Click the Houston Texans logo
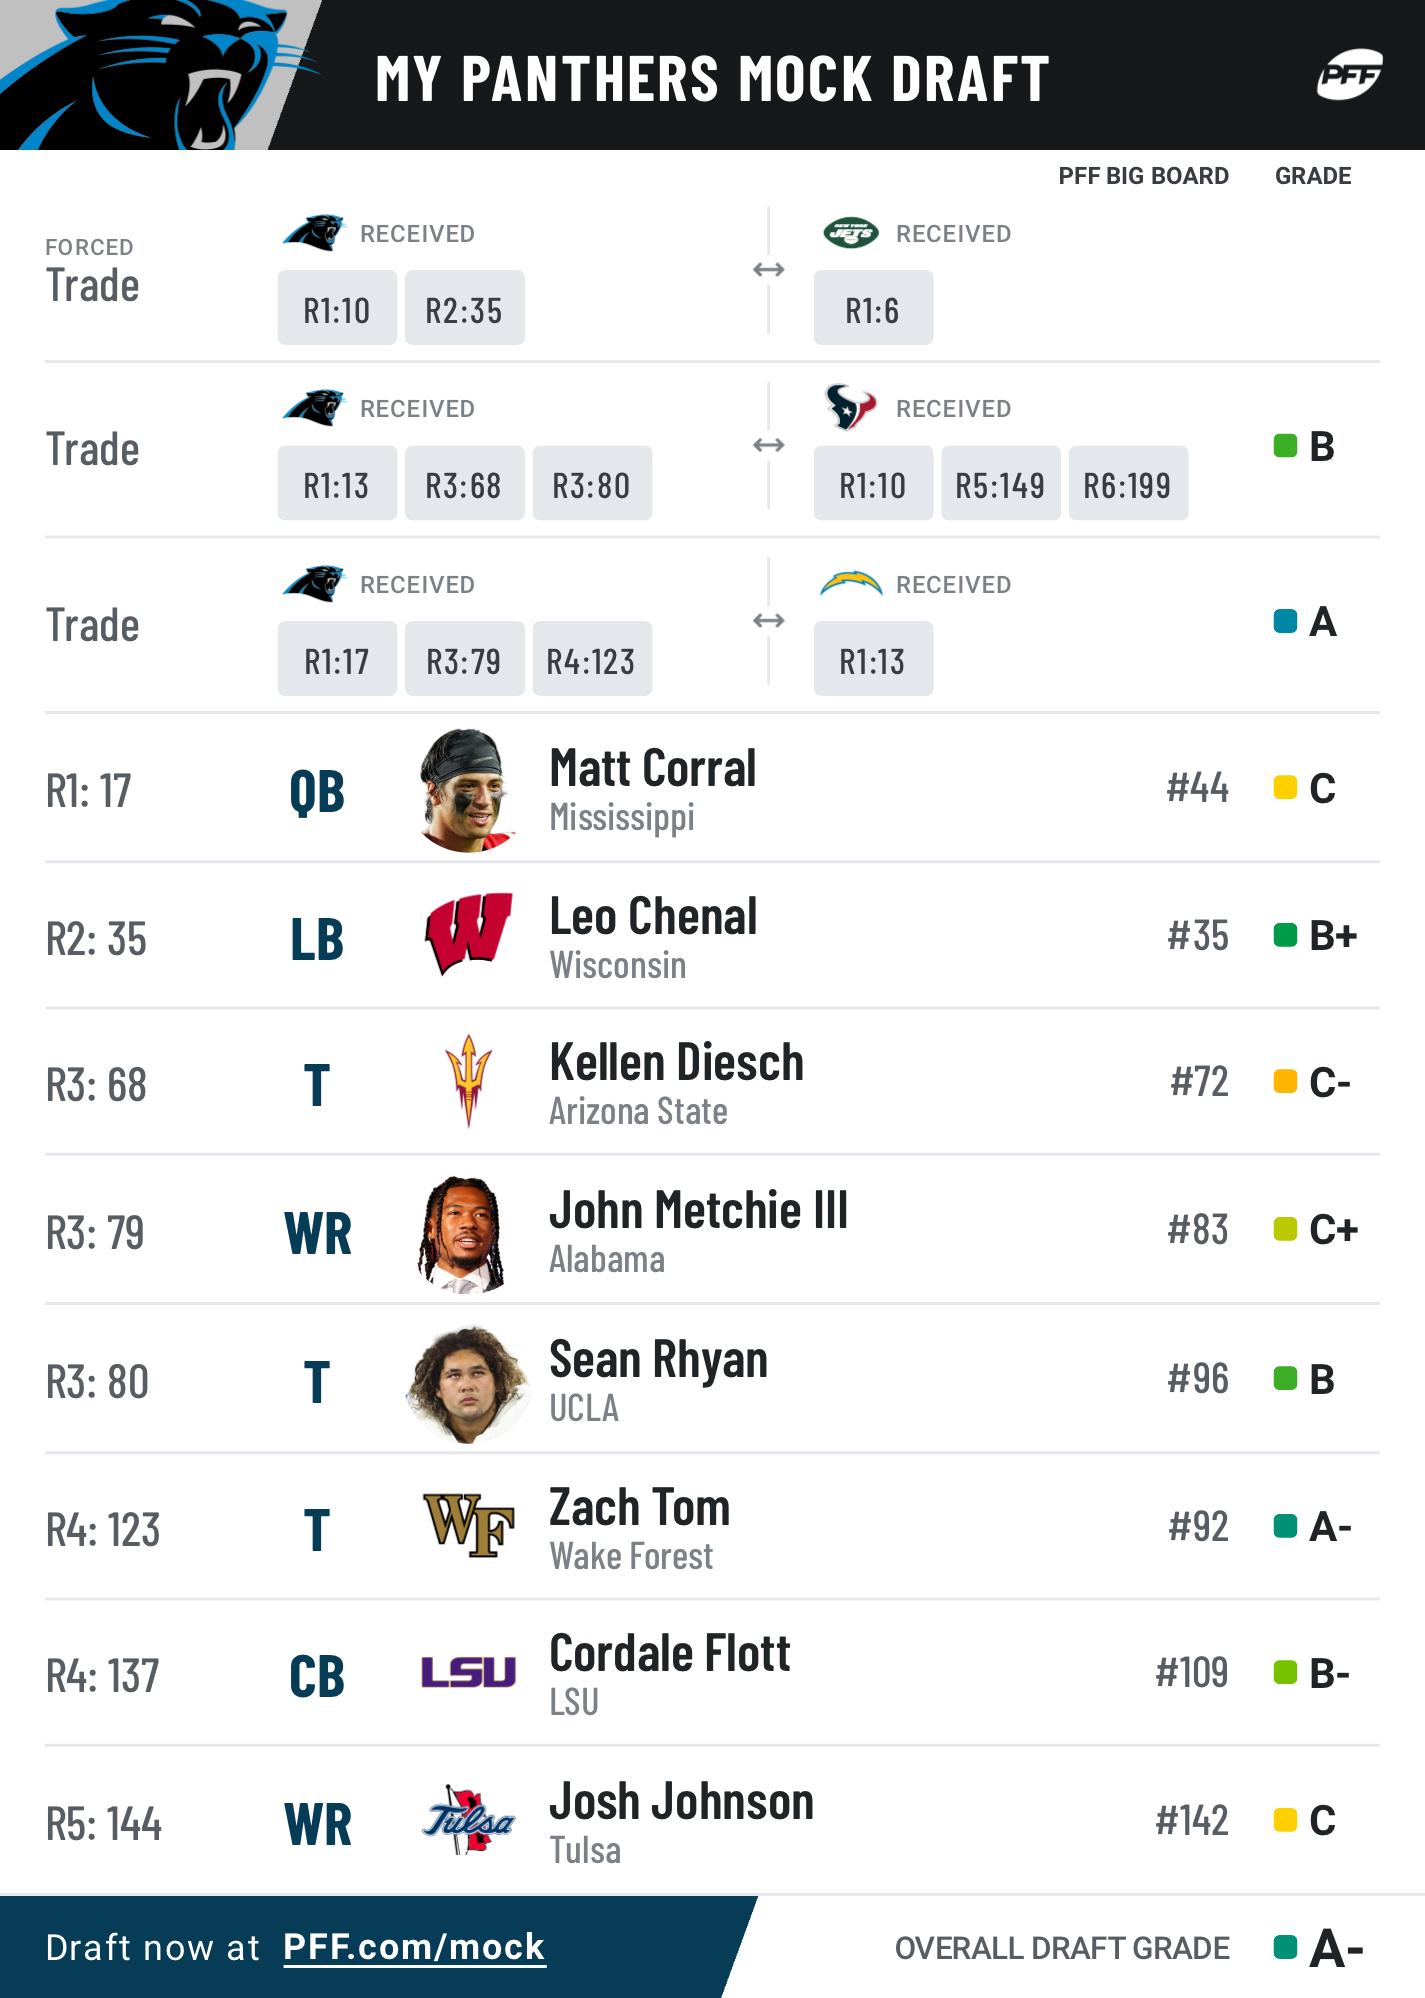The image size is (1425, 1998). point(850,407)
